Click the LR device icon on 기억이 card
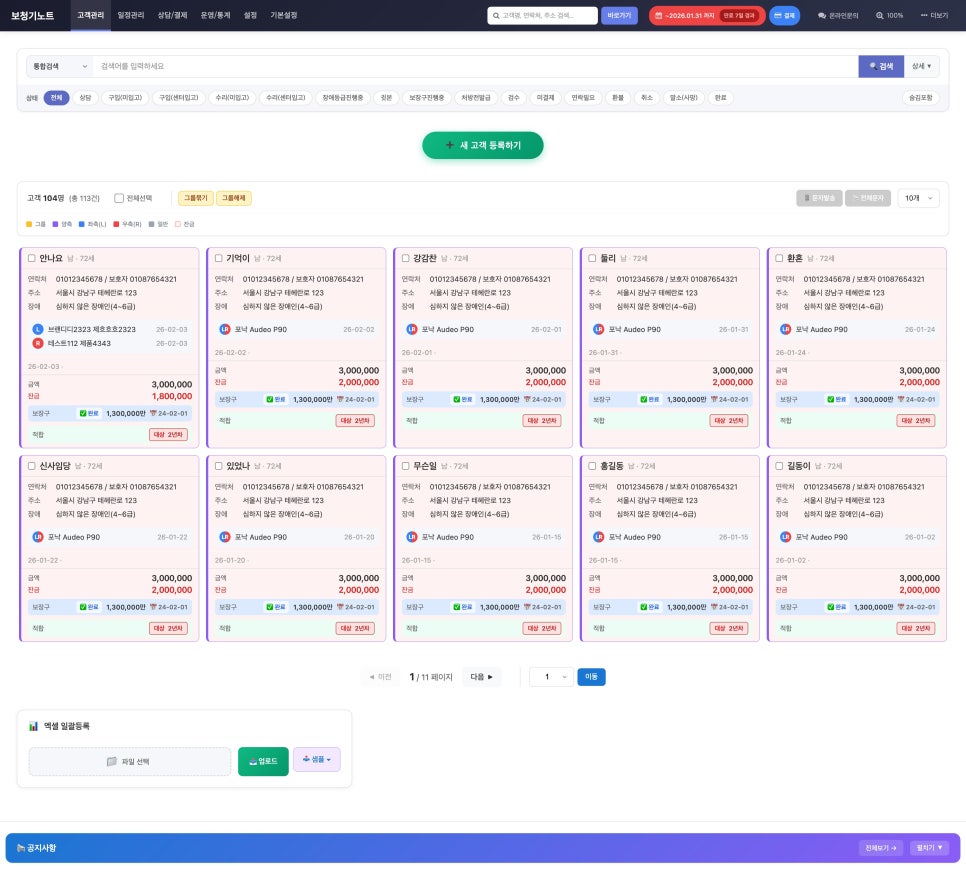This screenshot has width=966, height=874. point(225,329)
